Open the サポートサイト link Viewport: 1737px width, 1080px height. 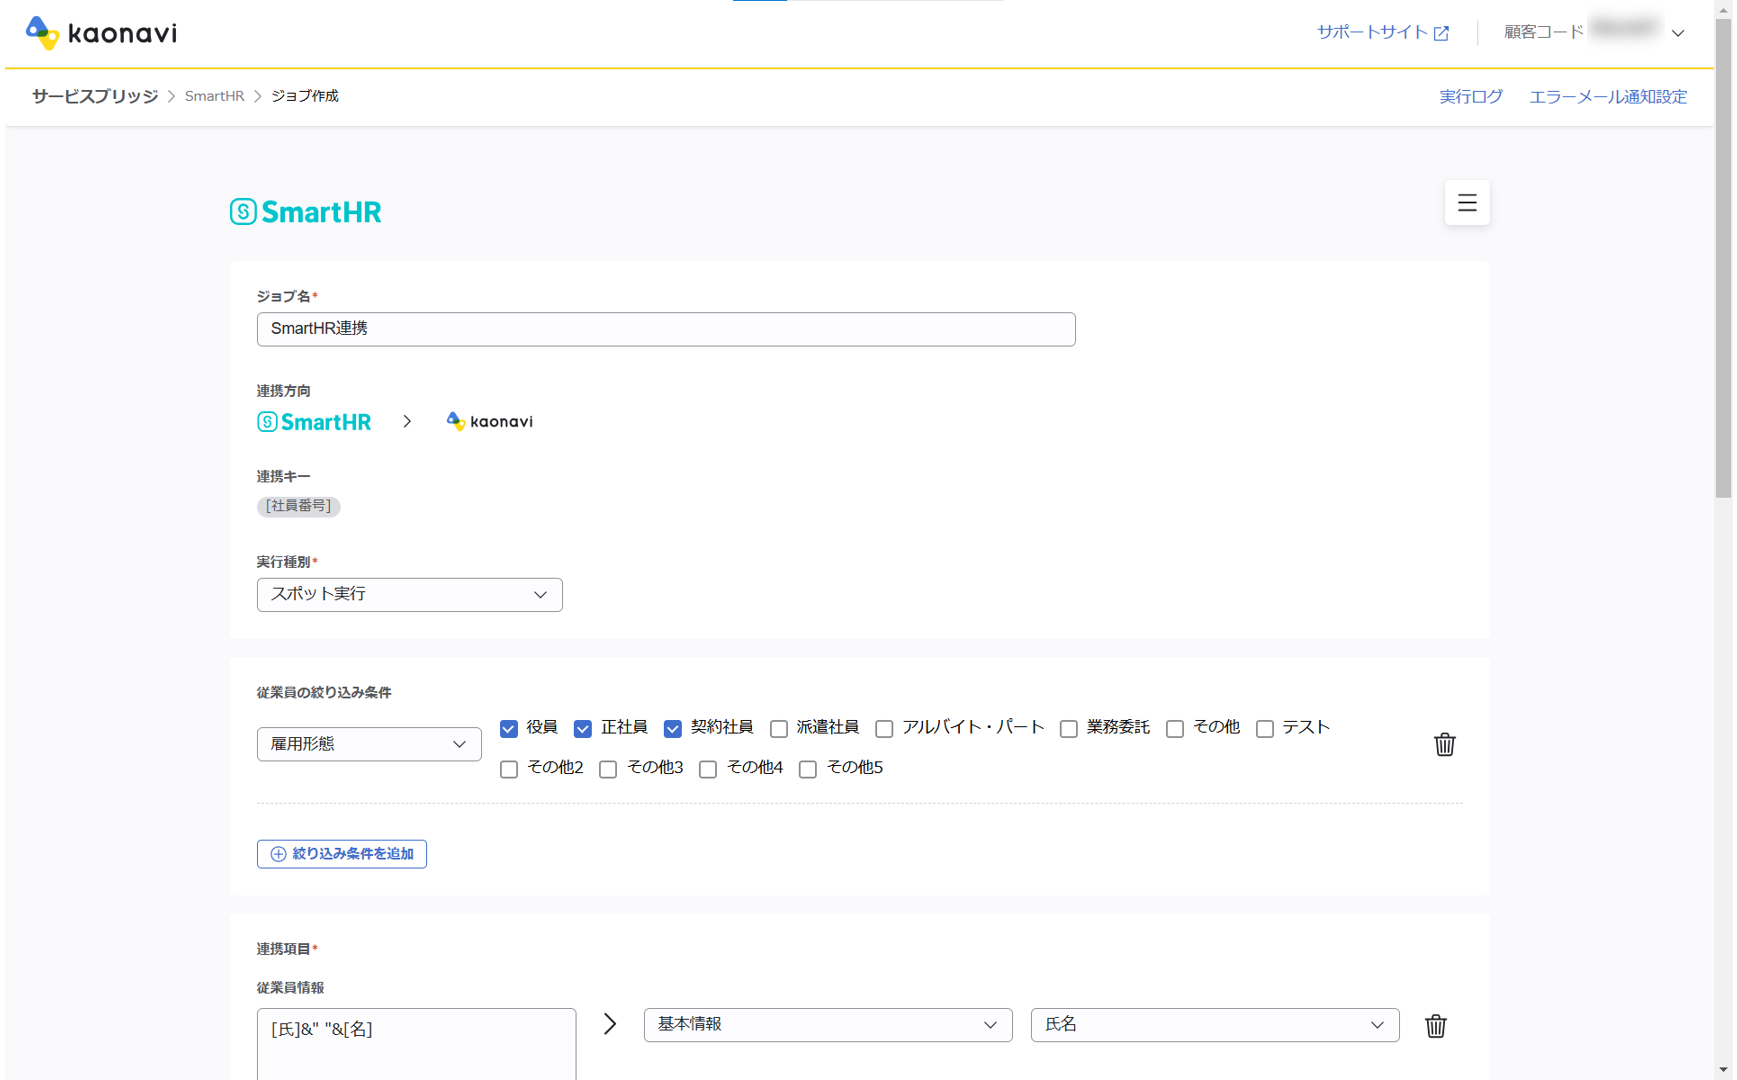[x=1372, y=32]
